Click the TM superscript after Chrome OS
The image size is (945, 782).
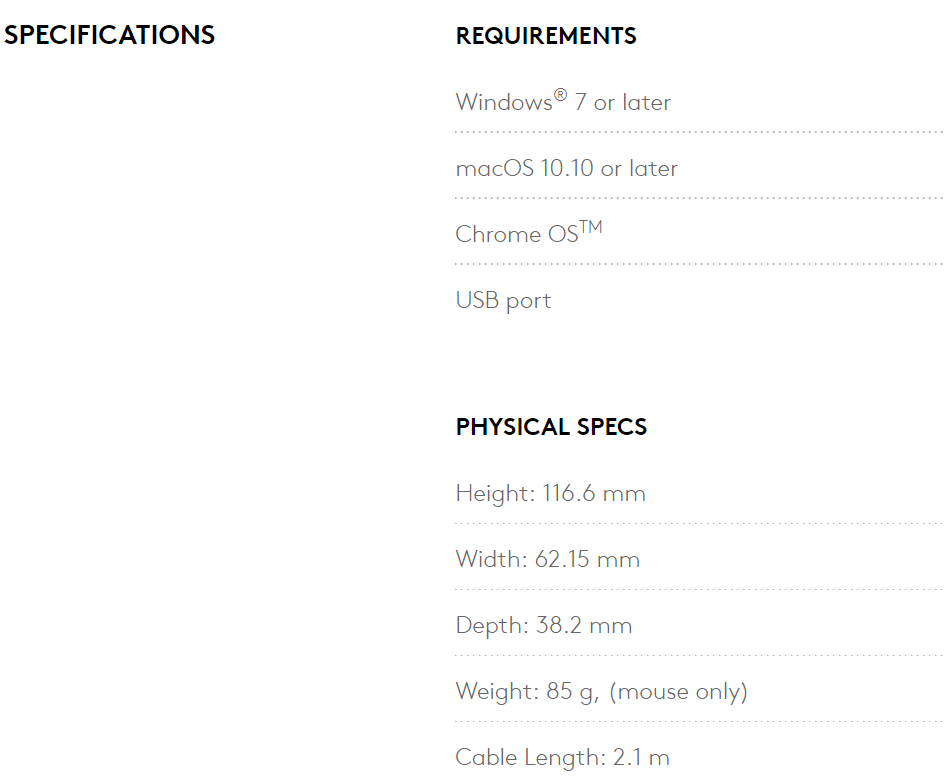[591, 227]
